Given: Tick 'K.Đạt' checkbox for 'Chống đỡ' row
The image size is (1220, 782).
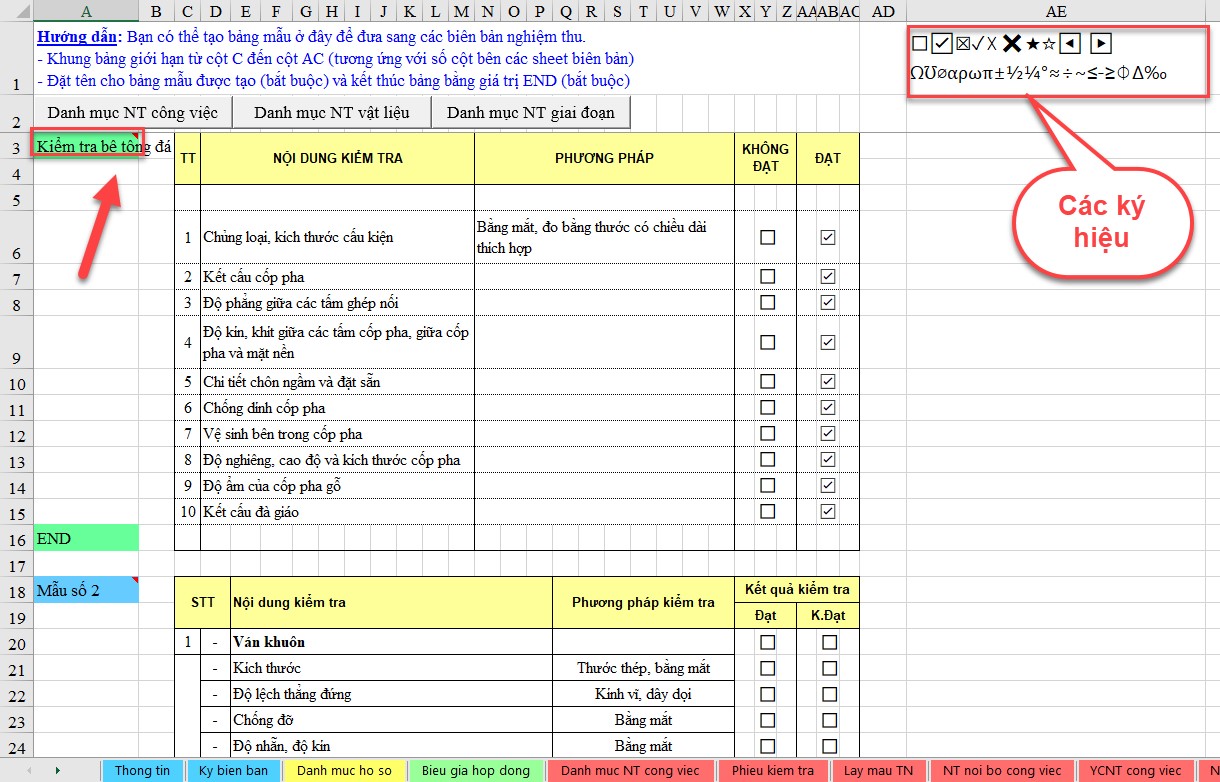Looking at the screenshot, I should [829, 720].
